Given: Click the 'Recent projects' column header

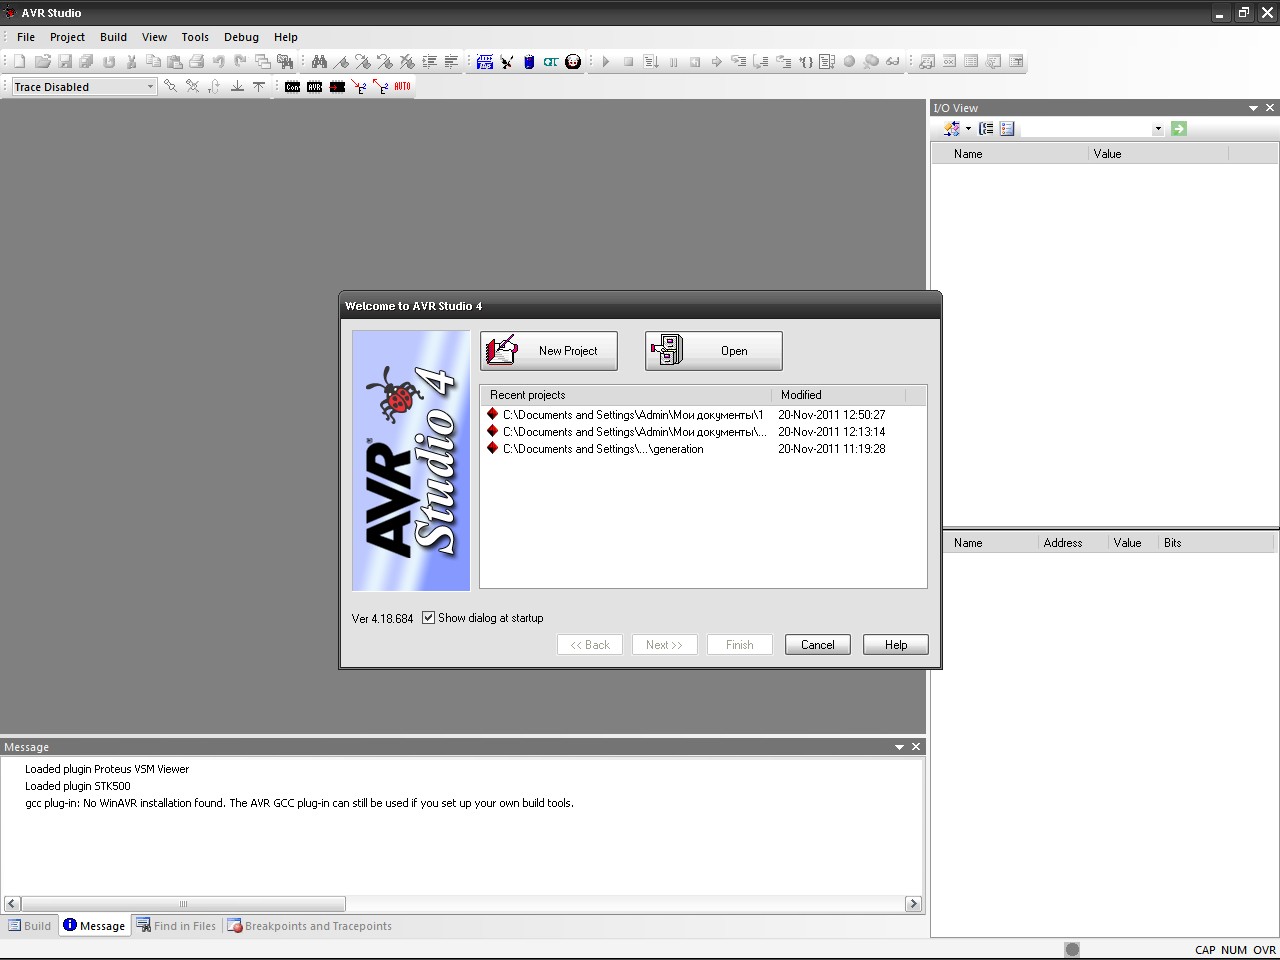Looking at the screenshot, I should [x=626, y=395].
